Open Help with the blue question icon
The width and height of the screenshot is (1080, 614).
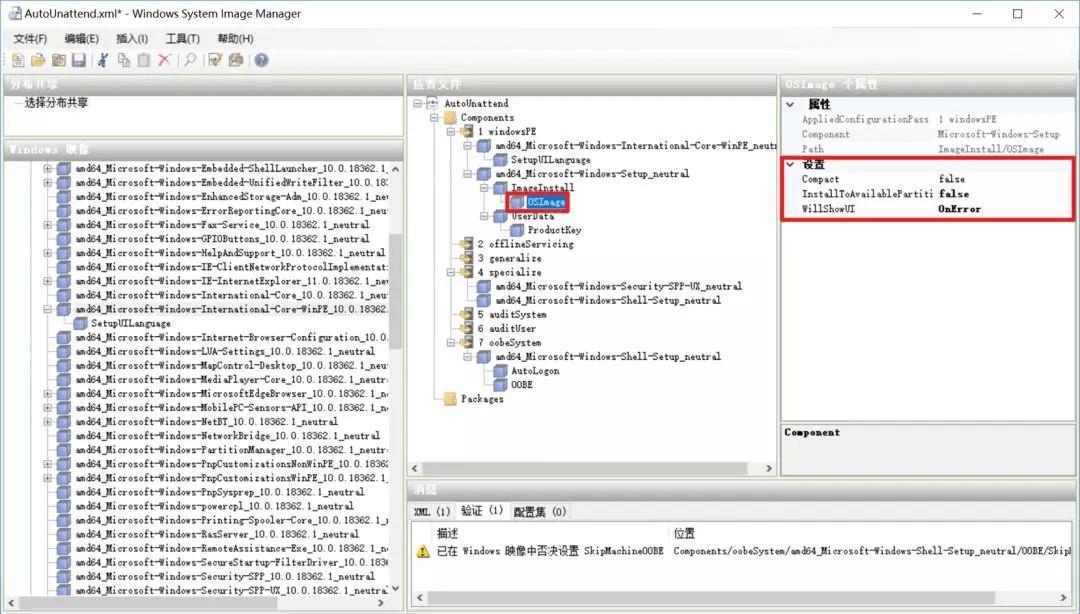pos(261,61)
